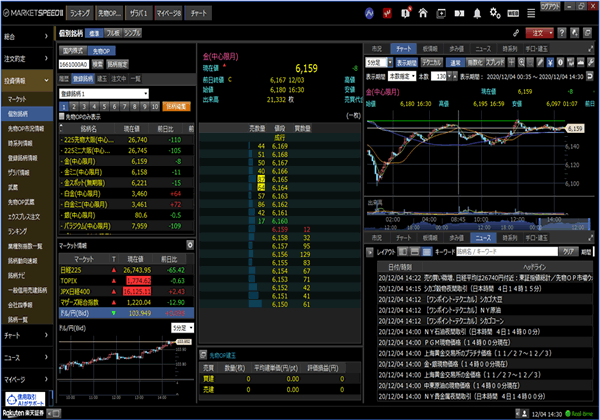Click the news play arrow button

click(x=370, y=252)
